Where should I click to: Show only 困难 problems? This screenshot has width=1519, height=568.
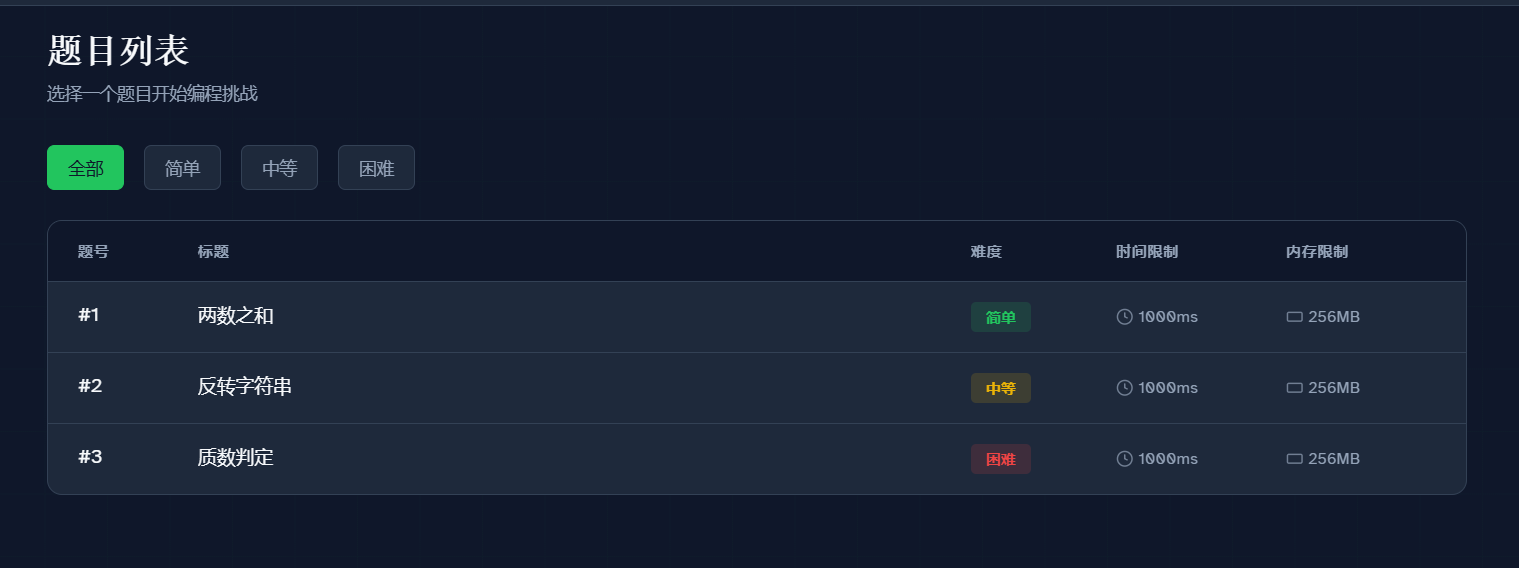(x=376, y=168)
